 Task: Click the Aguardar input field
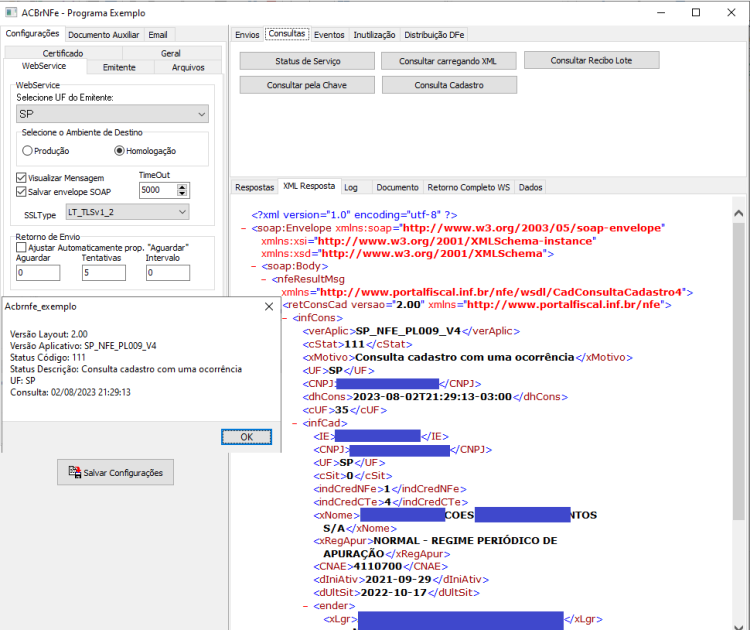[38, 273]
